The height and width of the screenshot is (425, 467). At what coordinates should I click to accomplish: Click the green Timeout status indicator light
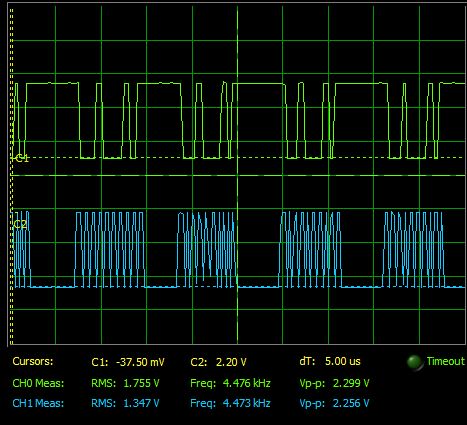[414, 362]
